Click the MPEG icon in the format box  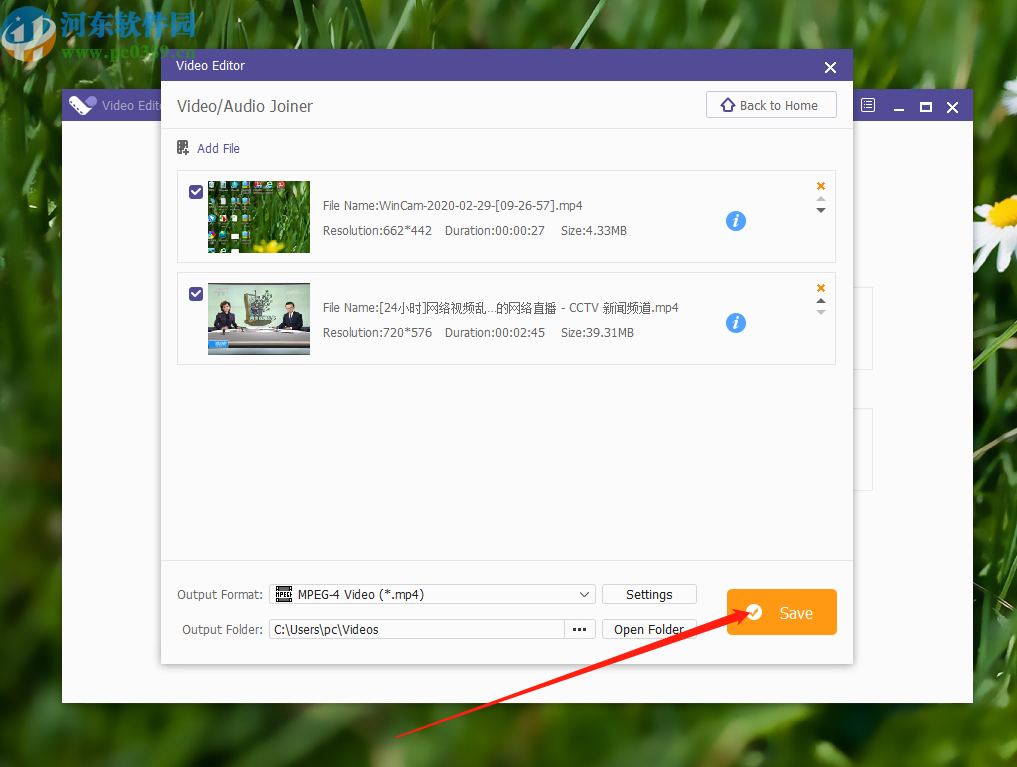pos(283,594)
